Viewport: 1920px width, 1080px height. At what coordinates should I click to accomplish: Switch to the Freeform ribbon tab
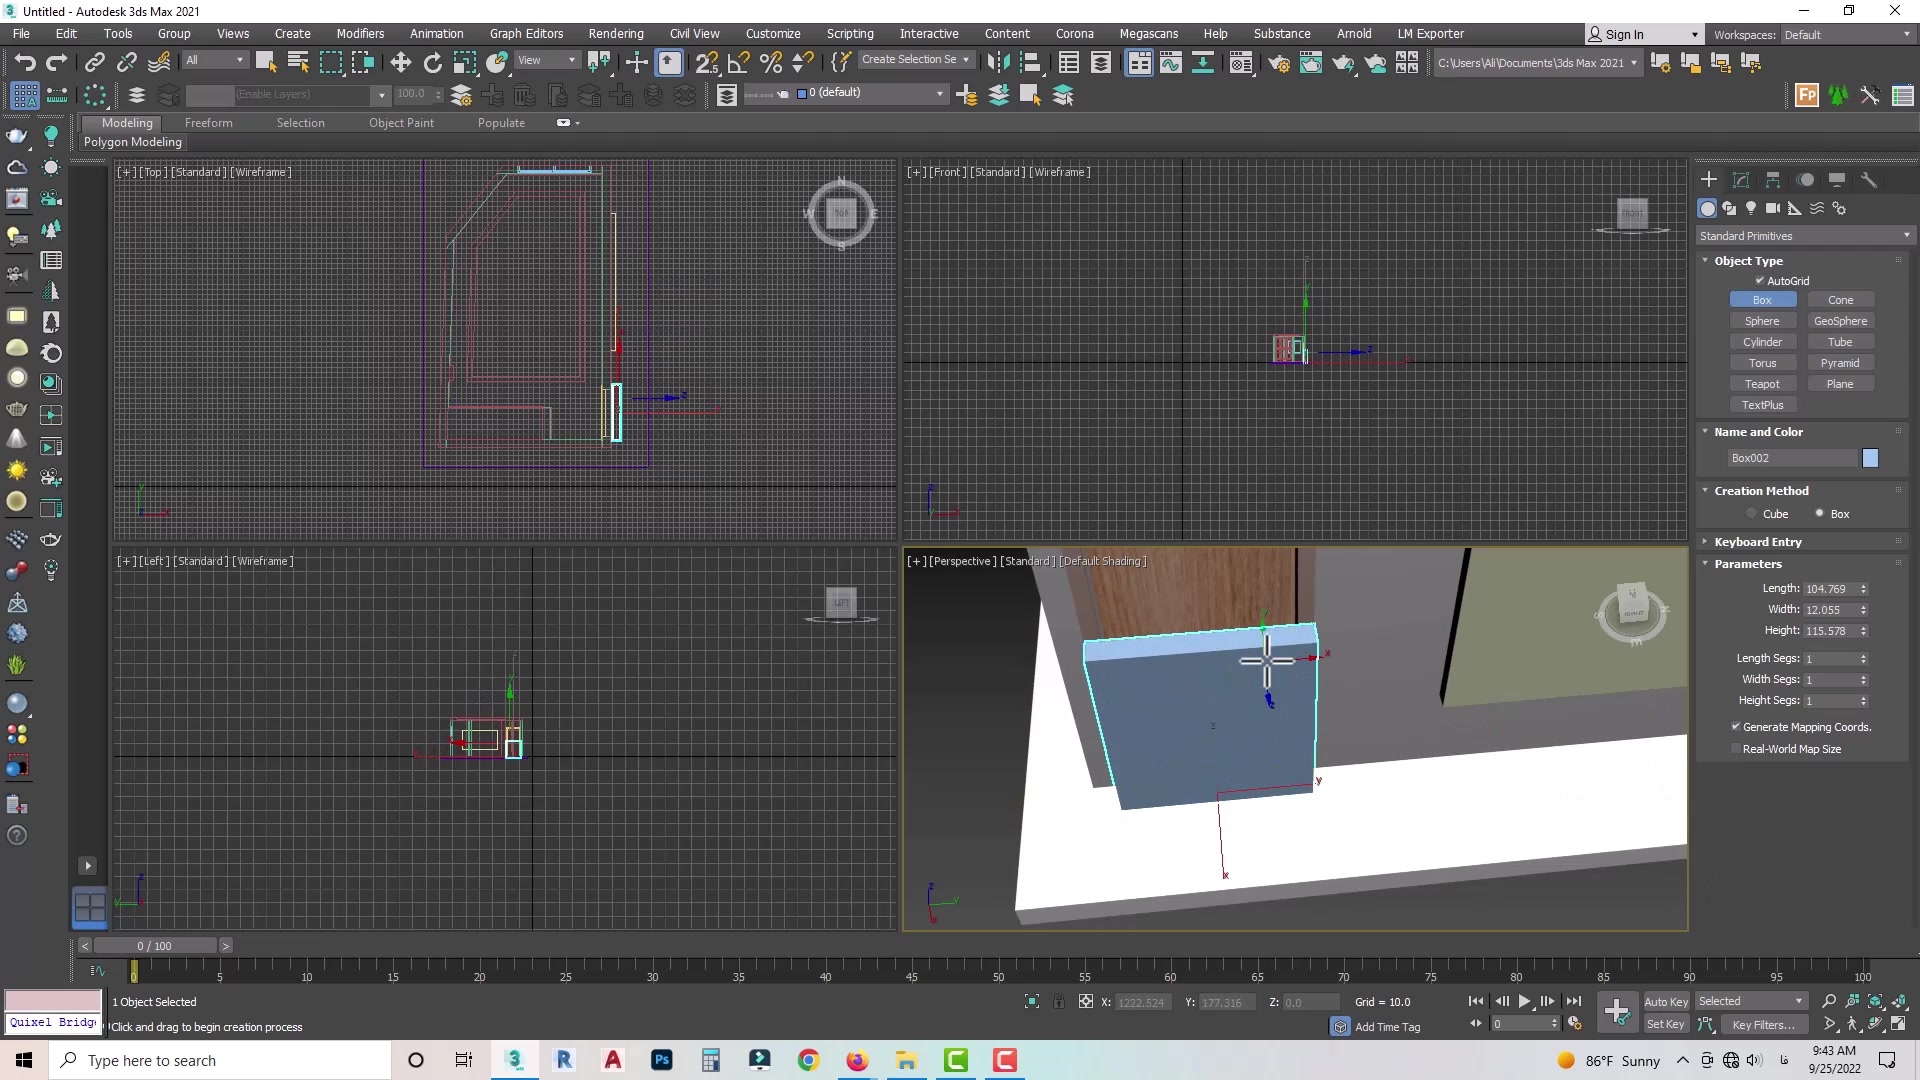click(208, 123)
